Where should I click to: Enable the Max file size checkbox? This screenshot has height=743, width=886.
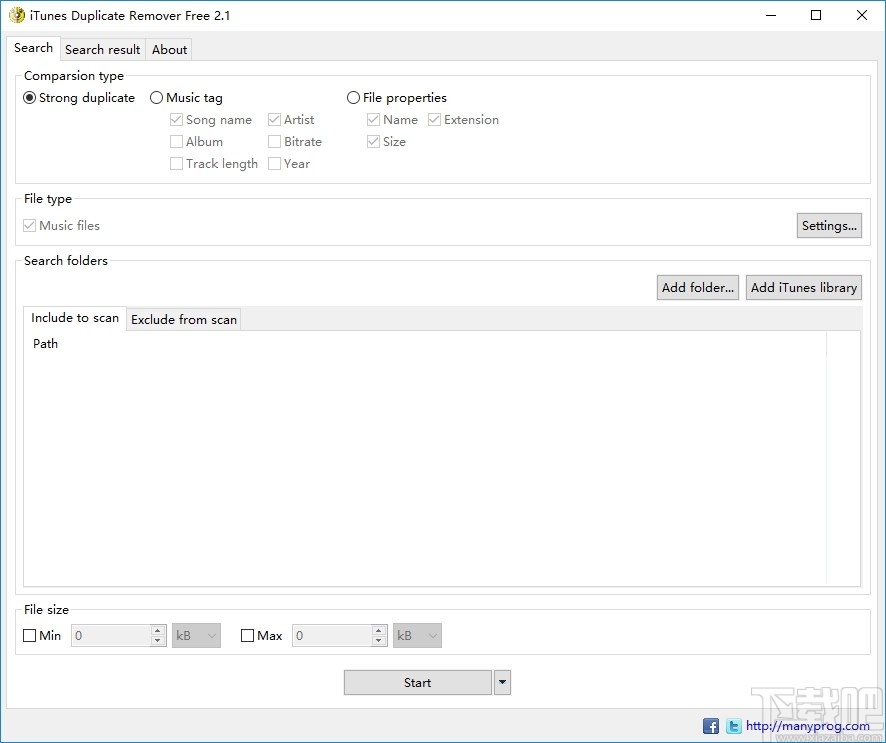[x=246, y=635]
